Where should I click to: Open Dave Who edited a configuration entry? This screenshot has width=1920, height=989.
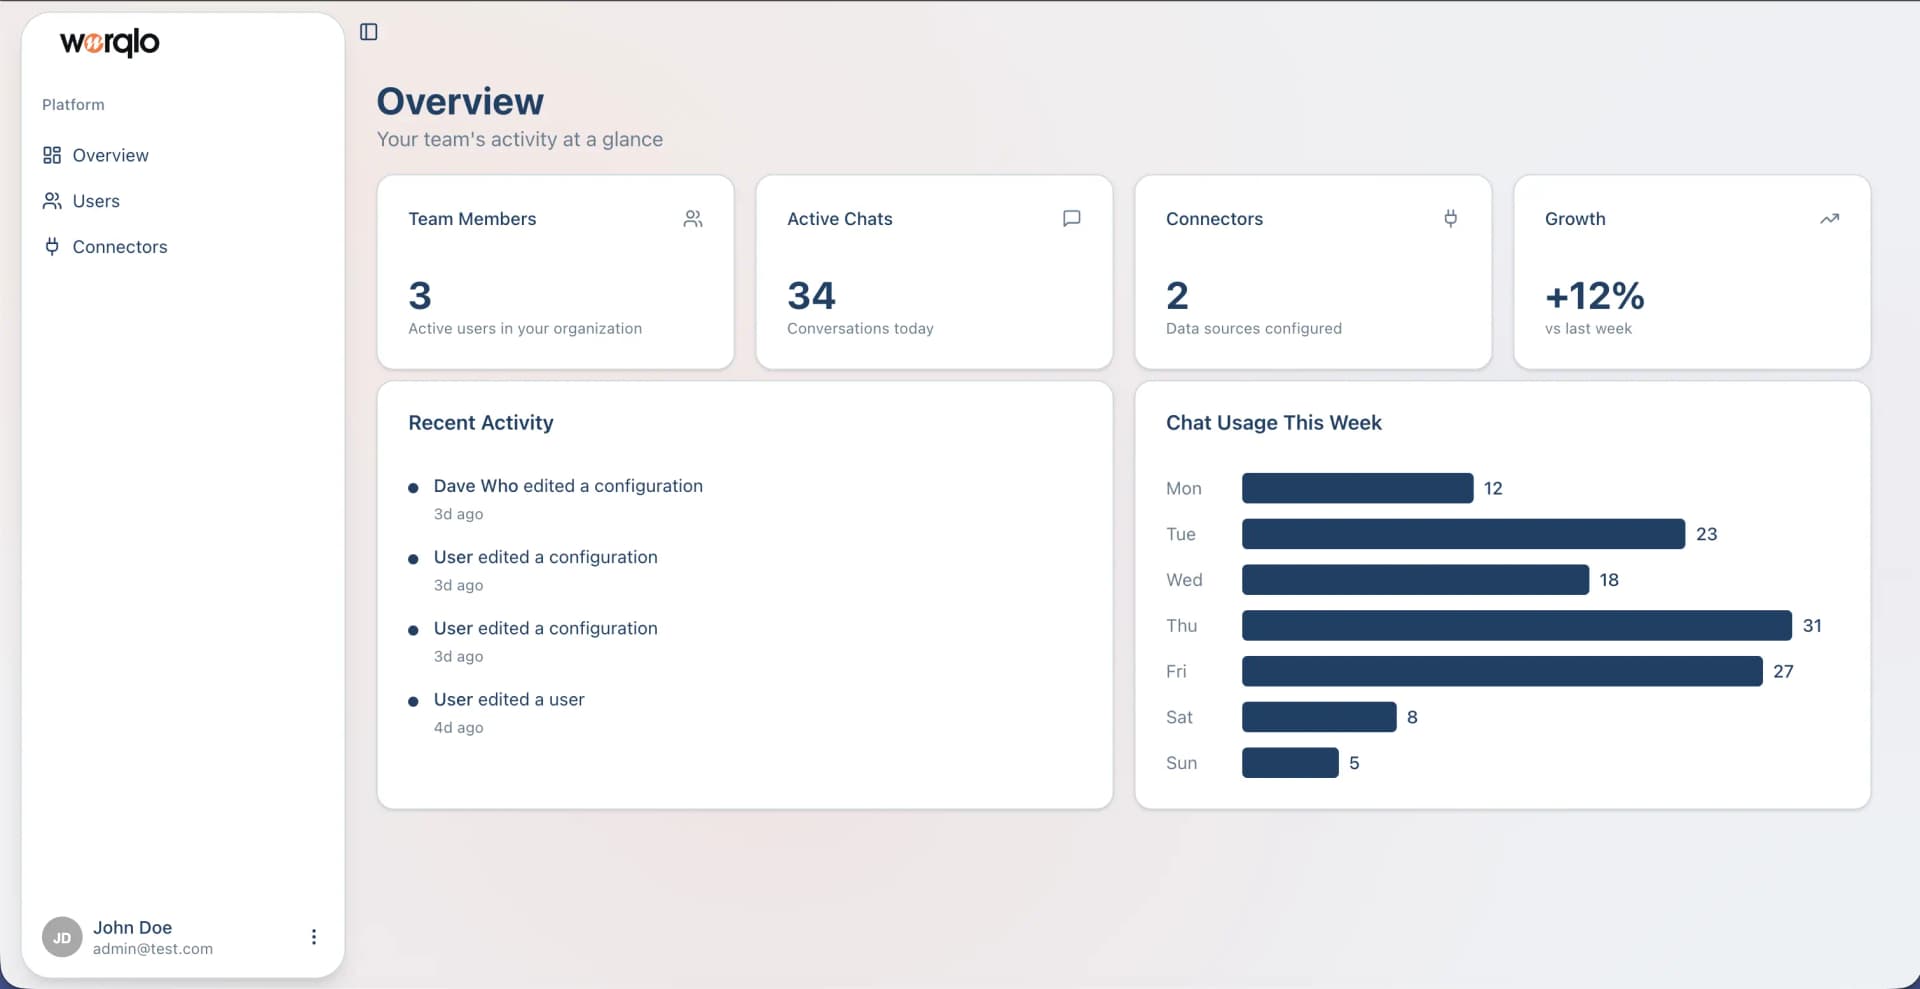568,486
